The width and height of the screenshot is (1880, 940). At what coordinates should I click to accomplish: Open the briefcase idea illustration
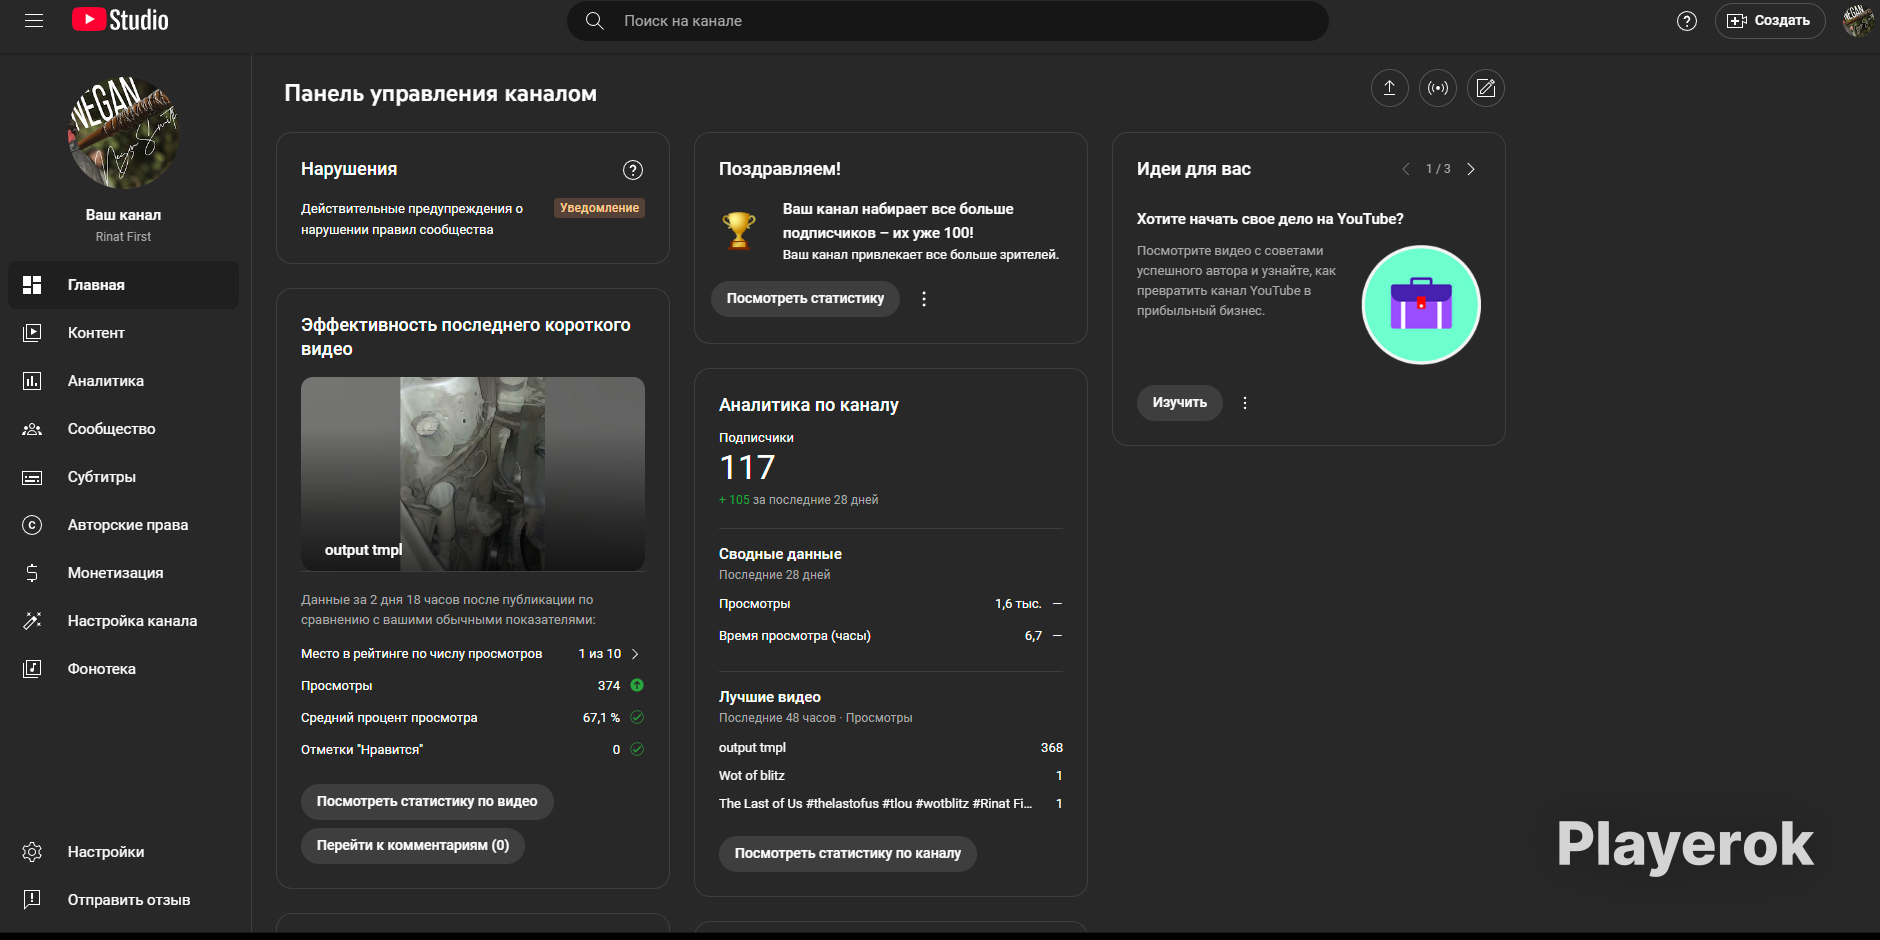click(x=1421, y=305)
